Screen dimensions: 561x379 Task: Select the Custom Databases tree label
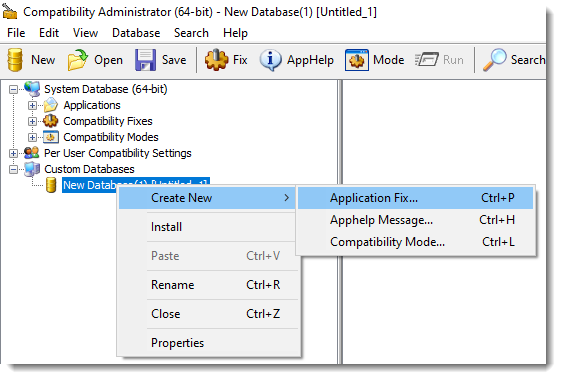89,169
